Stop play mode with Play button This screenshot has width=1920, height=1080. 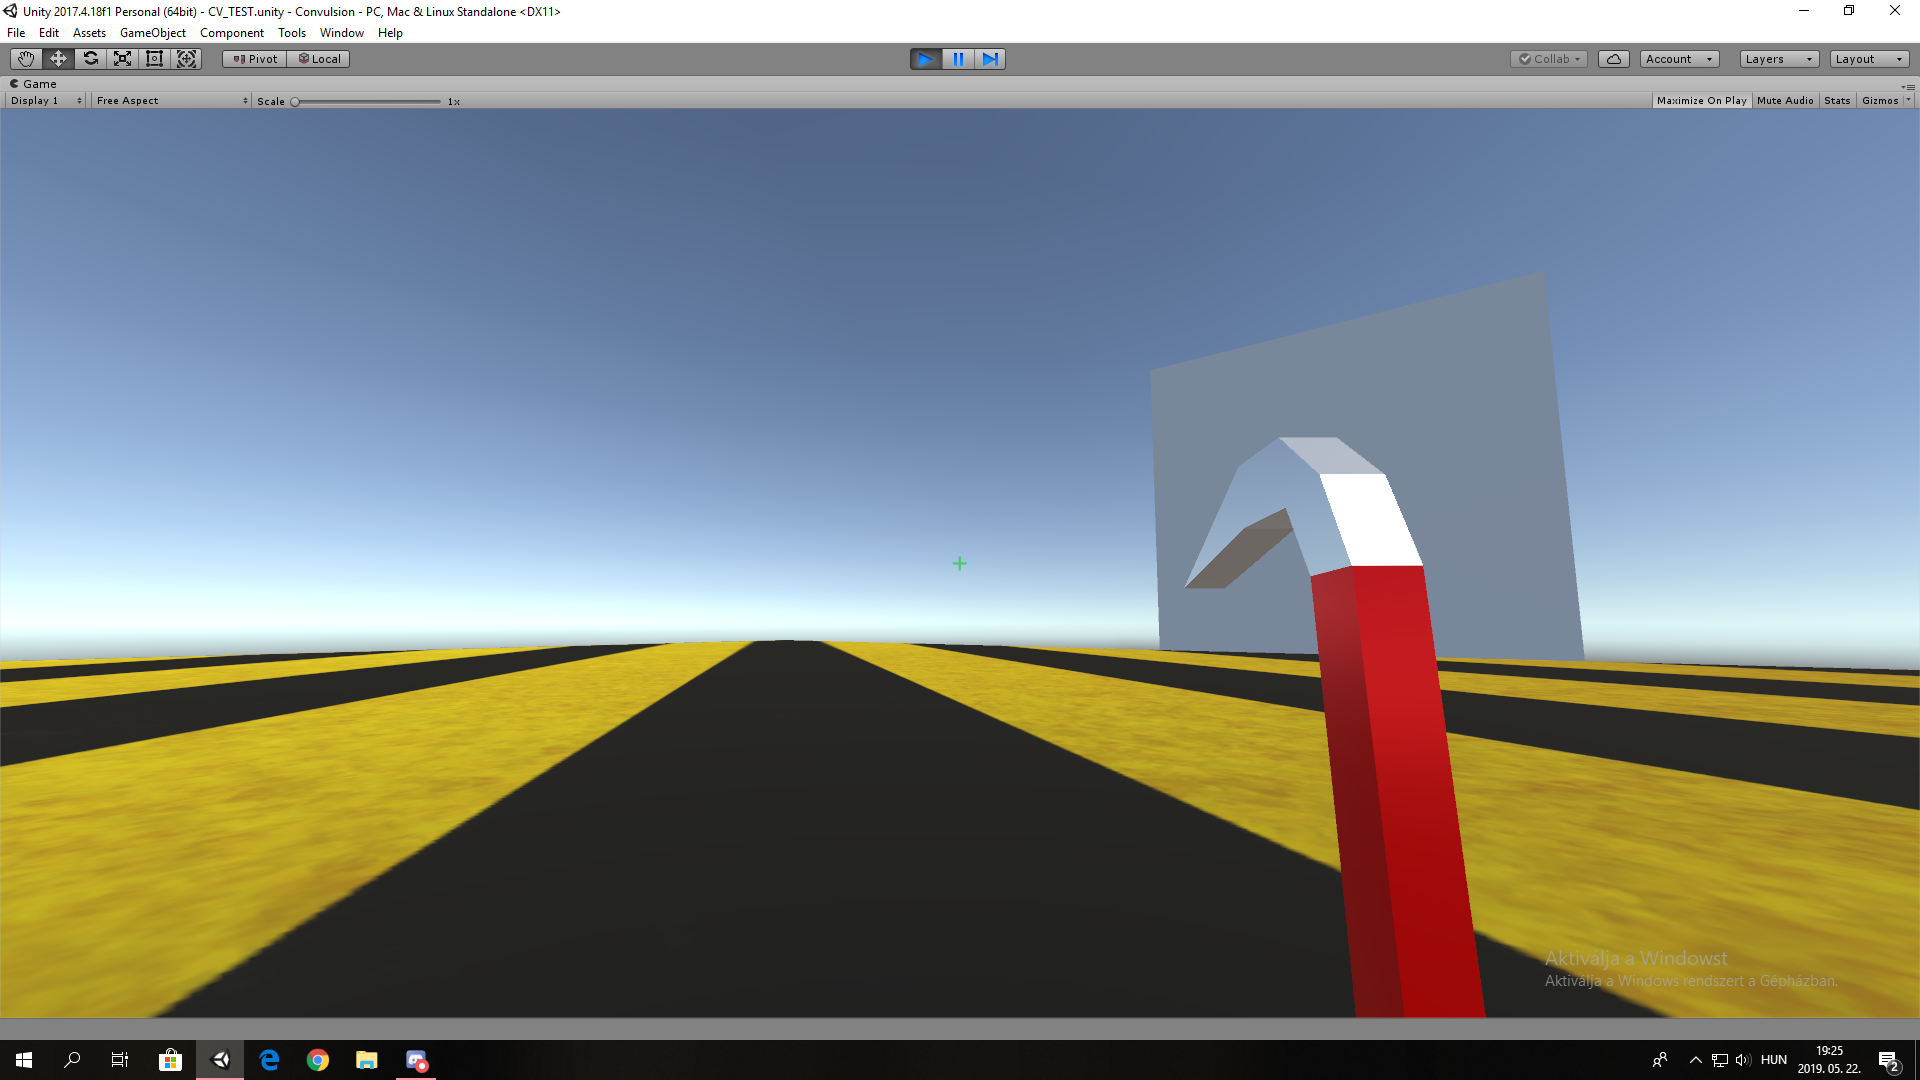[926, 59]
